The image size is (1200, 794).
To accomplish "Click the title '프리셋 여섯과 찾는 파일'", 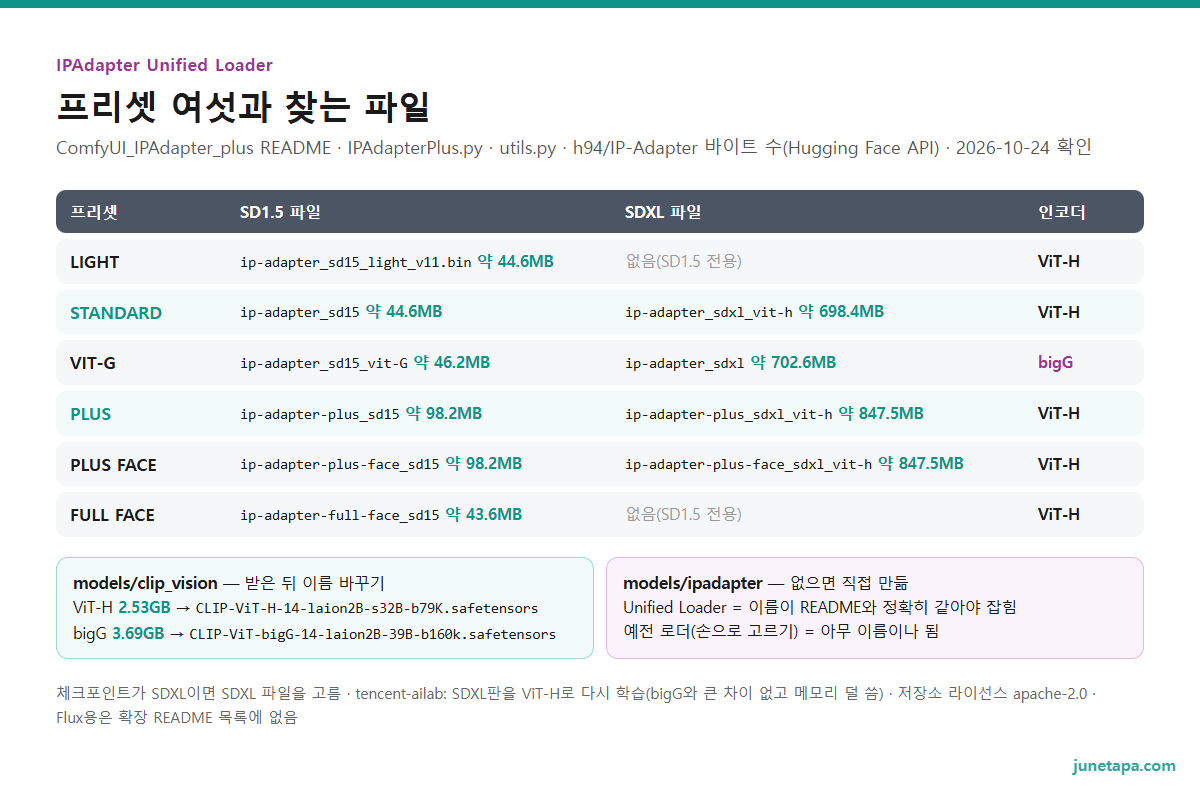I will pyautogui.click(x=243, y=107).
